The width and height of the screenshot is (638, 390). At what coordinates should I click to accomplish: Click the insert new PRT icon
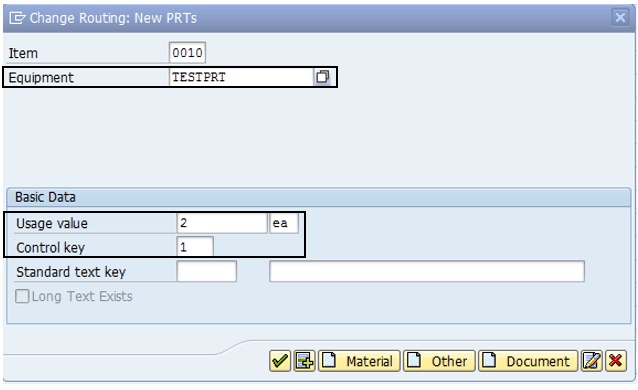(x=304, y=361)
